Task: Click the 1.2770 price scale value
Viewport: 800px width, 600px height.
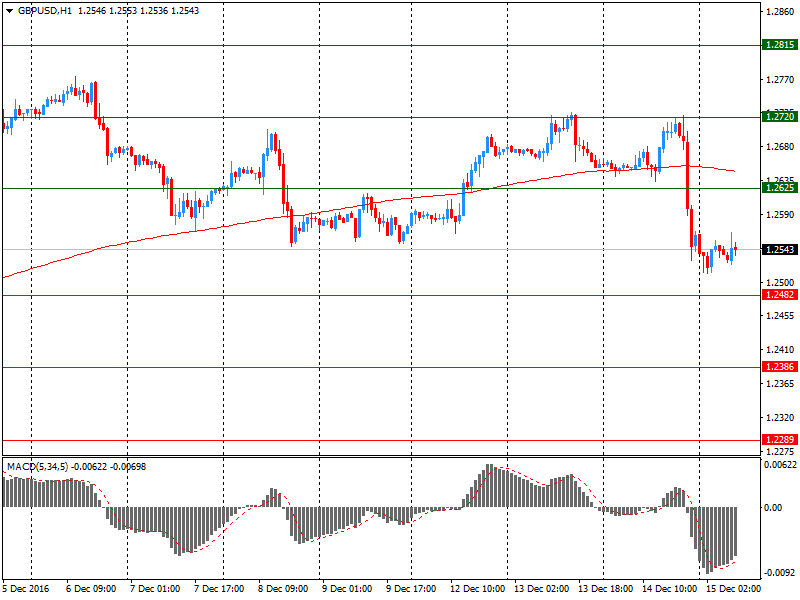Action: [780, 80]
